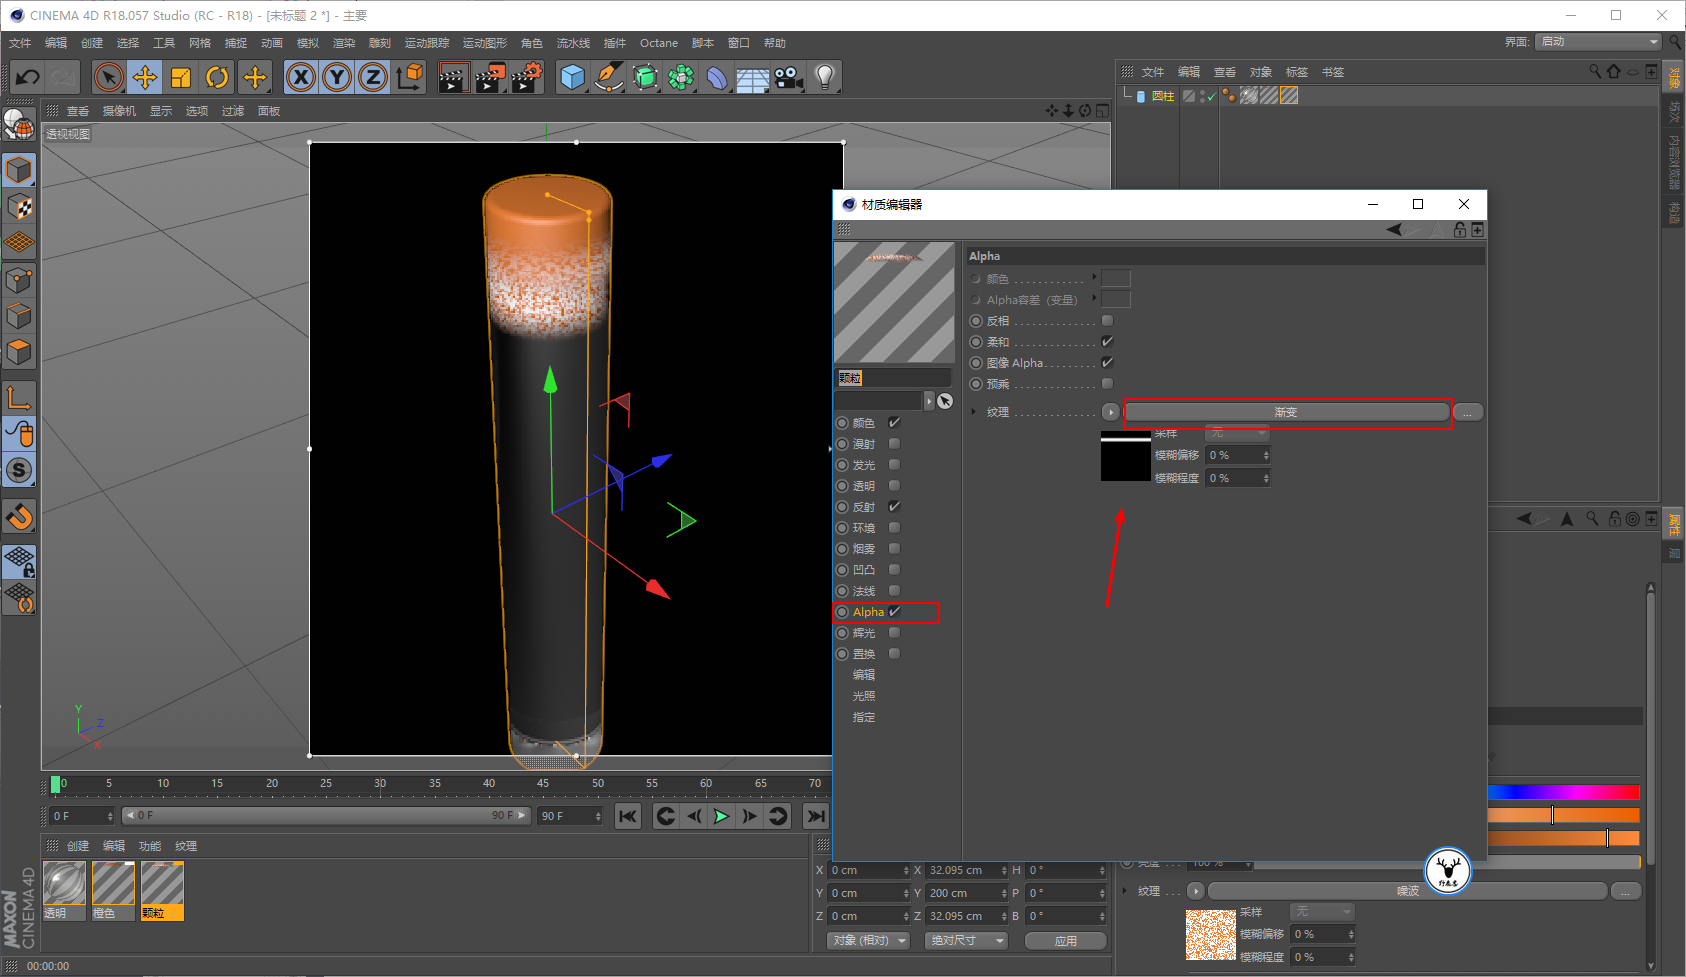This screenshot has width=1686, height=977.
Task: Enable the 发光 channel checkbox
Action: (x=895, y=465)
